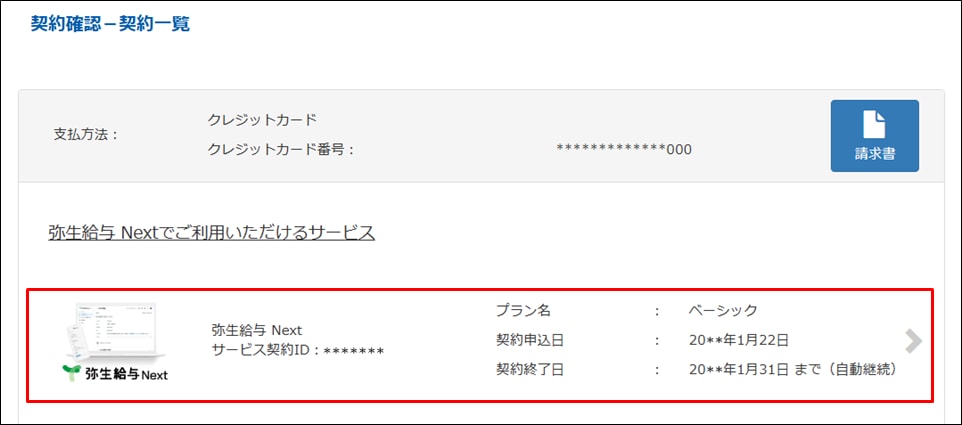
Task: Click the 20**年1月22日 application date
Action: pyautogui.click(x=739, y=340)
